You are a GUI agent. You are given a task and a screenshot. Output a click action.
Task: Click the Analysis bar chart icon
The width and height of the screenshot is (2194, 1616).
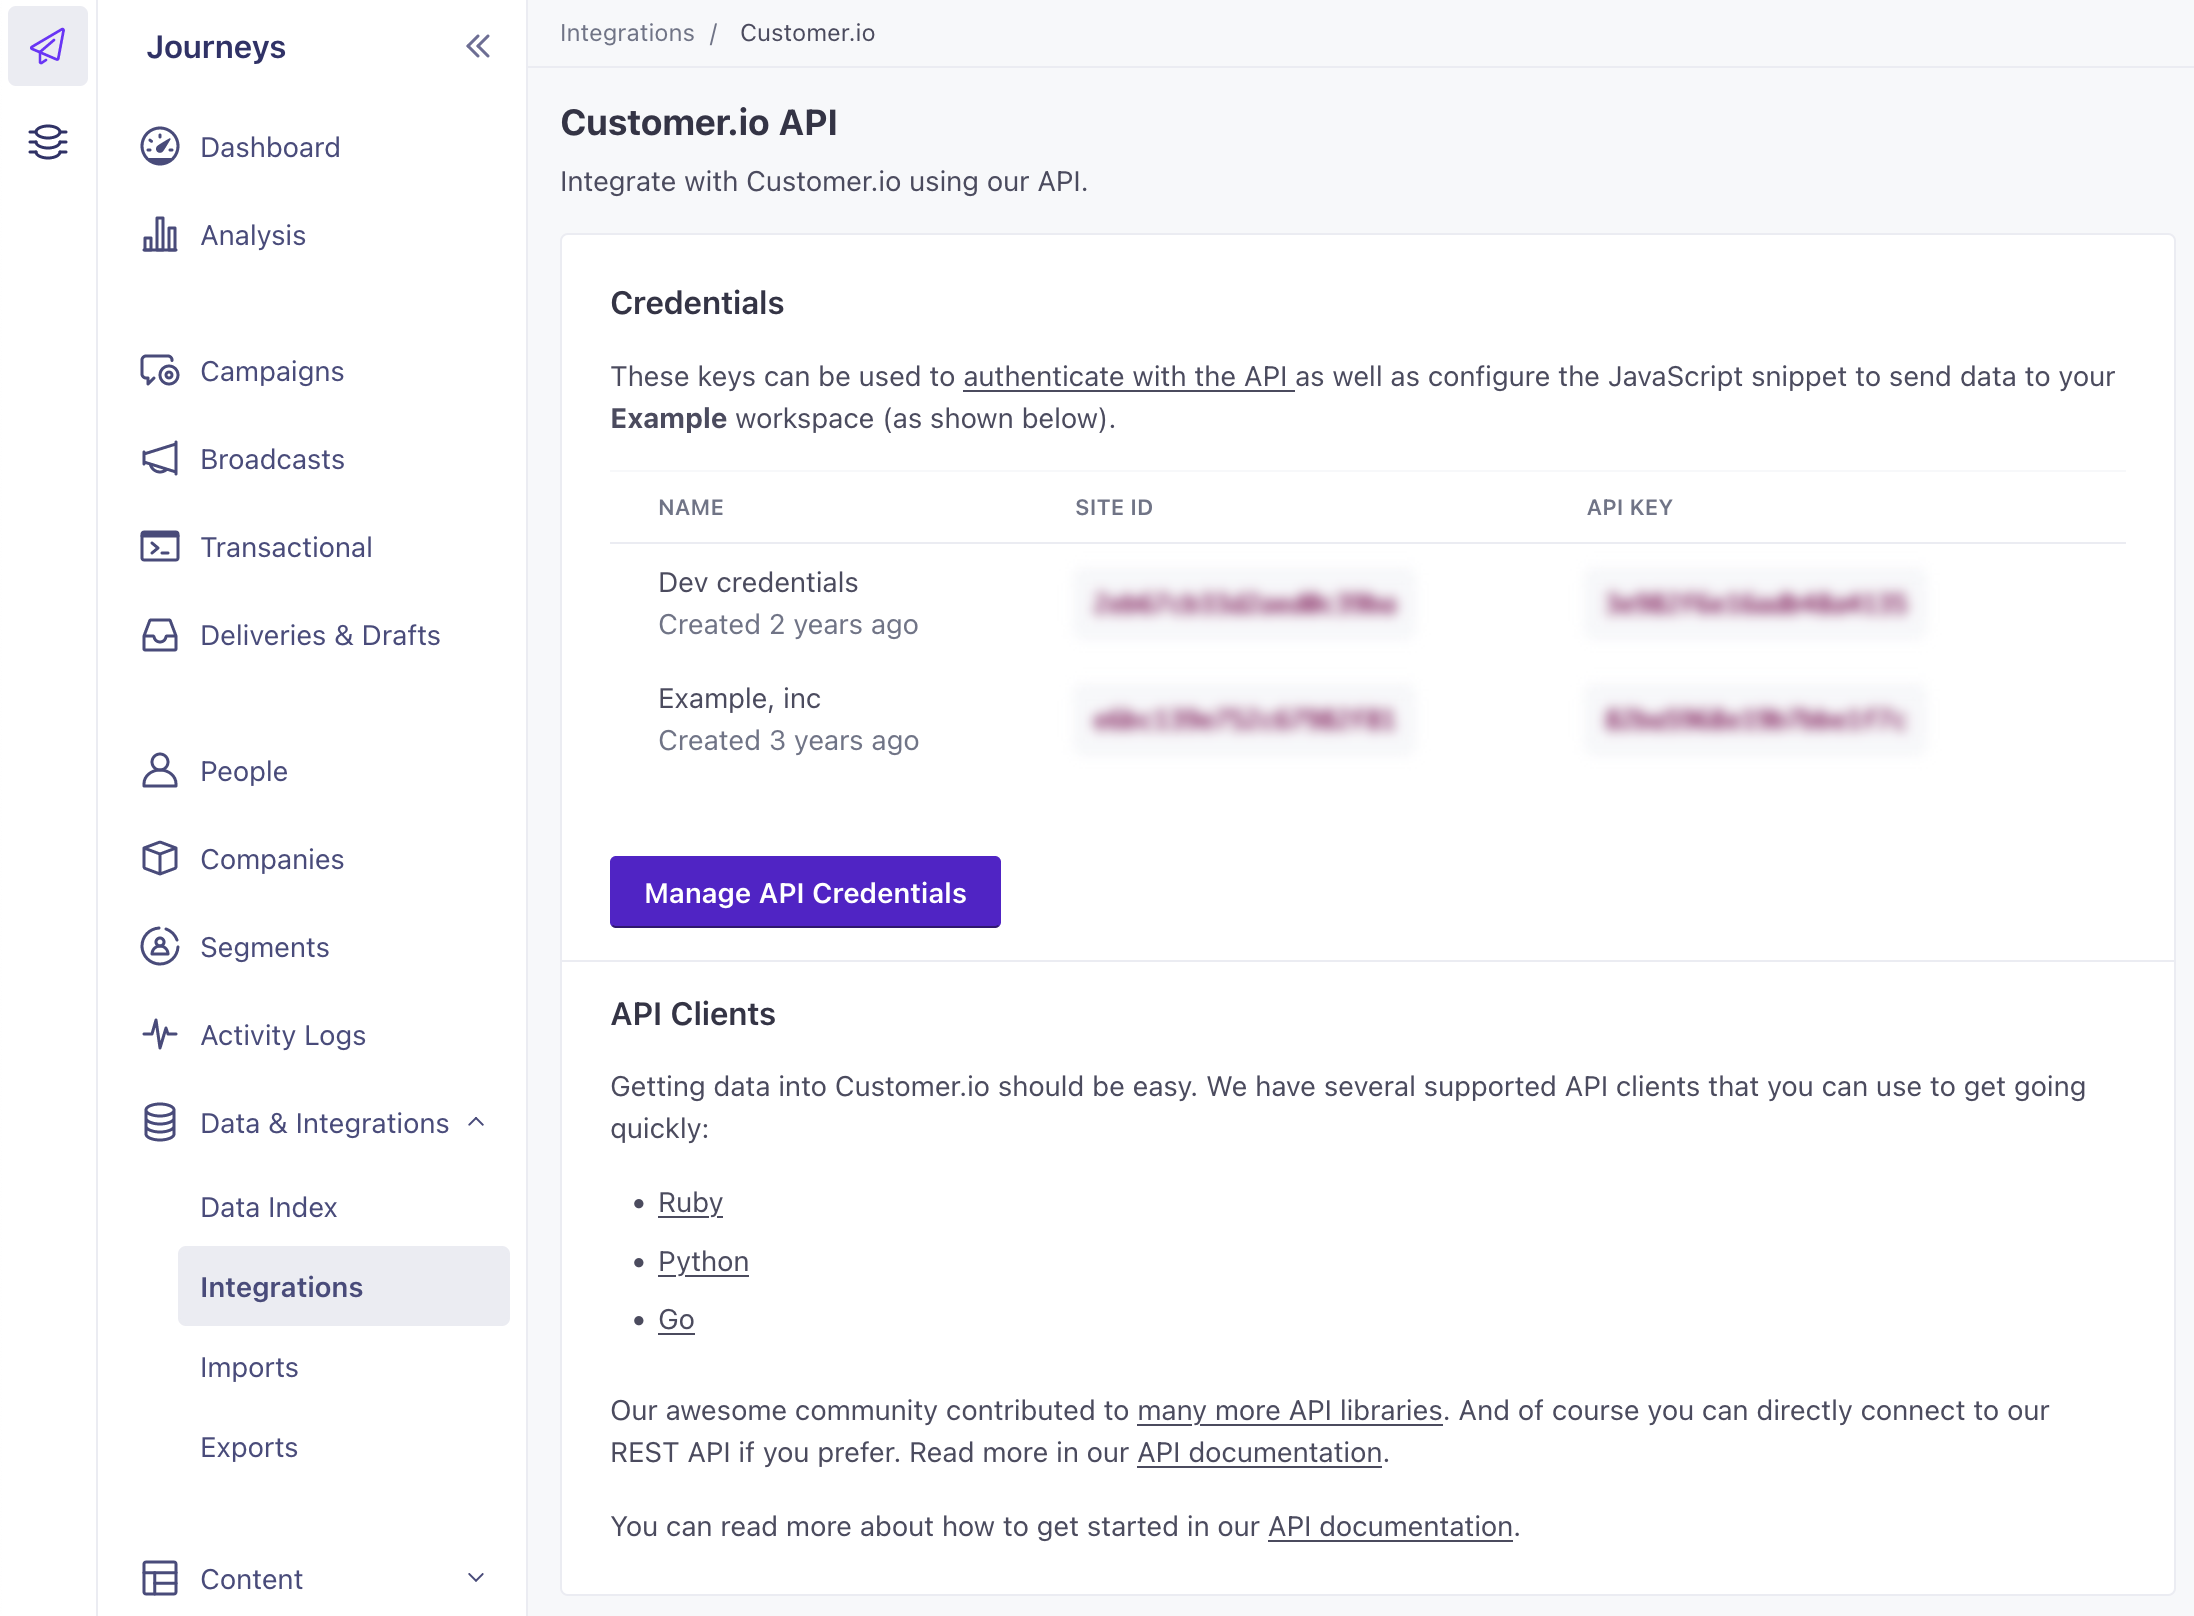pos(160,235)
